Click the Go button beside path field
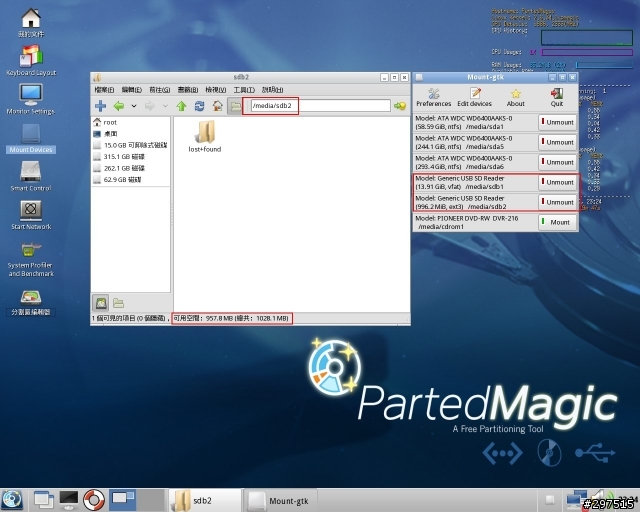The image size is (640, 512). pos(400,106)
